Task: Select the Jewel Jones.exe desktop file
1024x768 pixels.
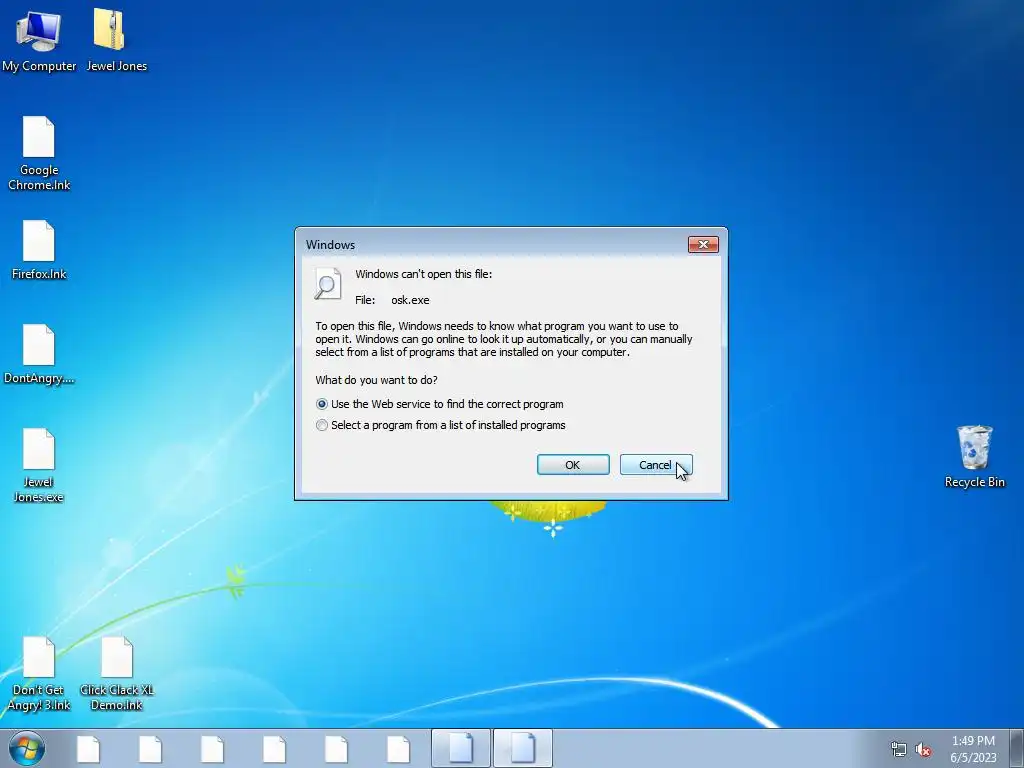Action: (x=39, y=465)
